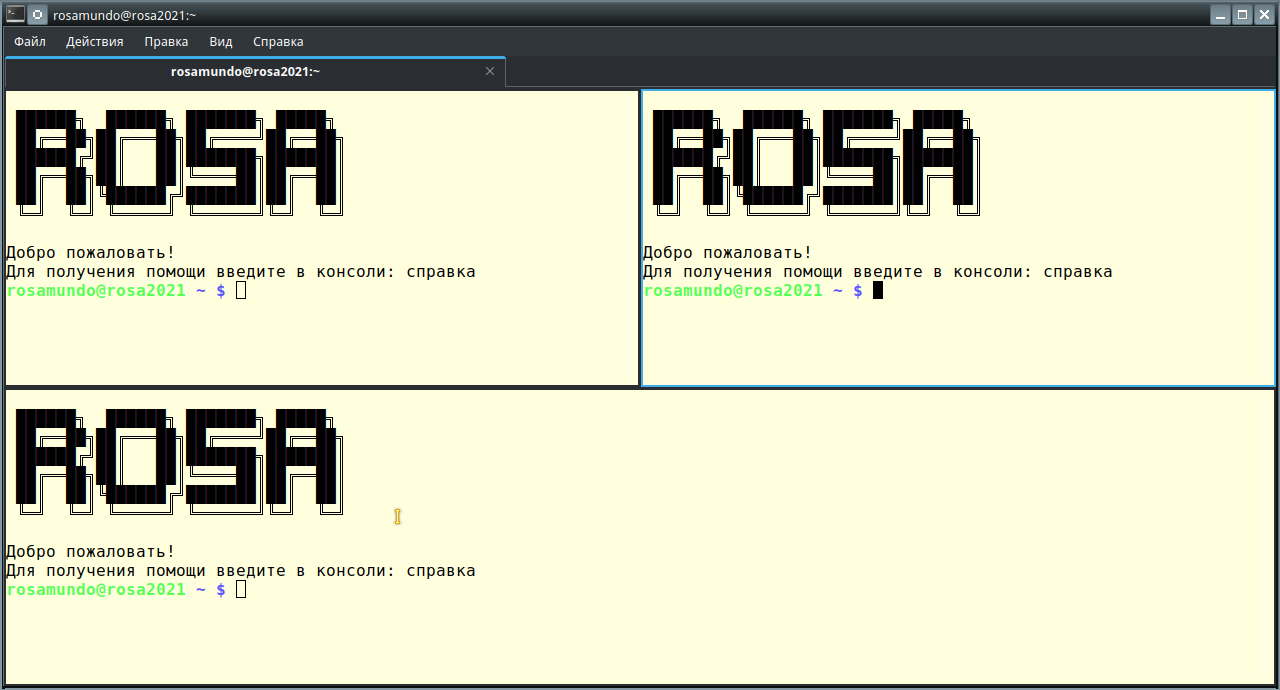
Task: Click 'Добро пожаловать!' in top-left pane
Action: [x=91, y=253]
